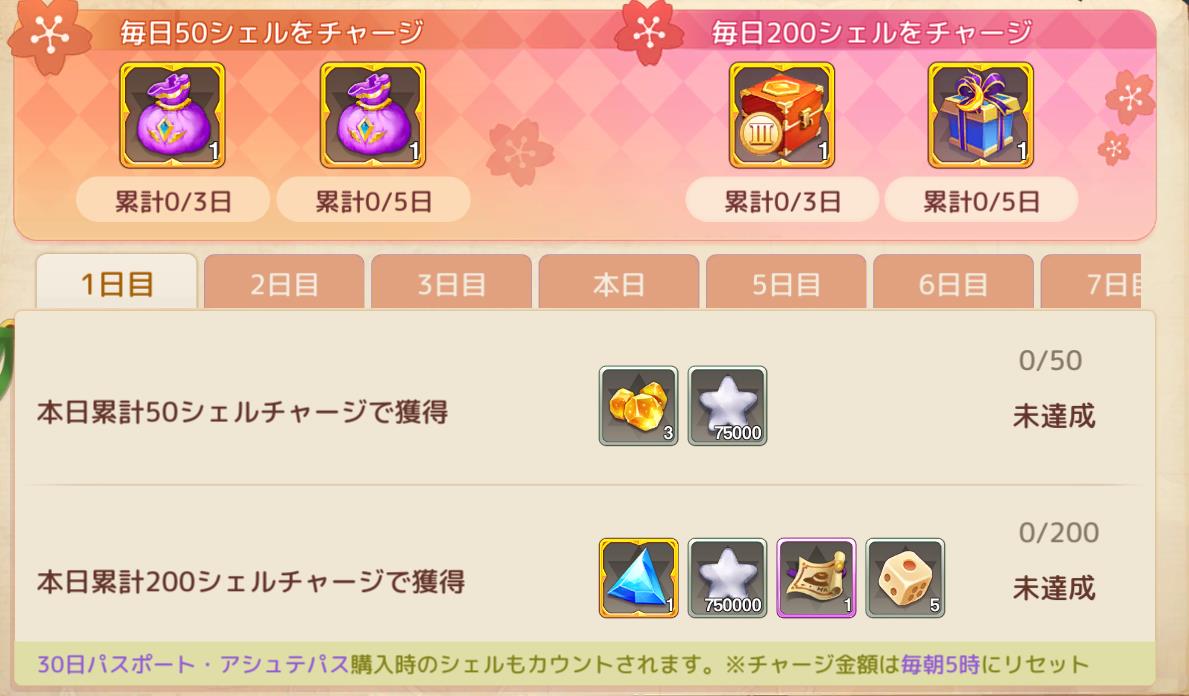Select the red treasure chest III reward
Image resolution: width=1189 pixels, height=696 pixels.
click(781, 114)
